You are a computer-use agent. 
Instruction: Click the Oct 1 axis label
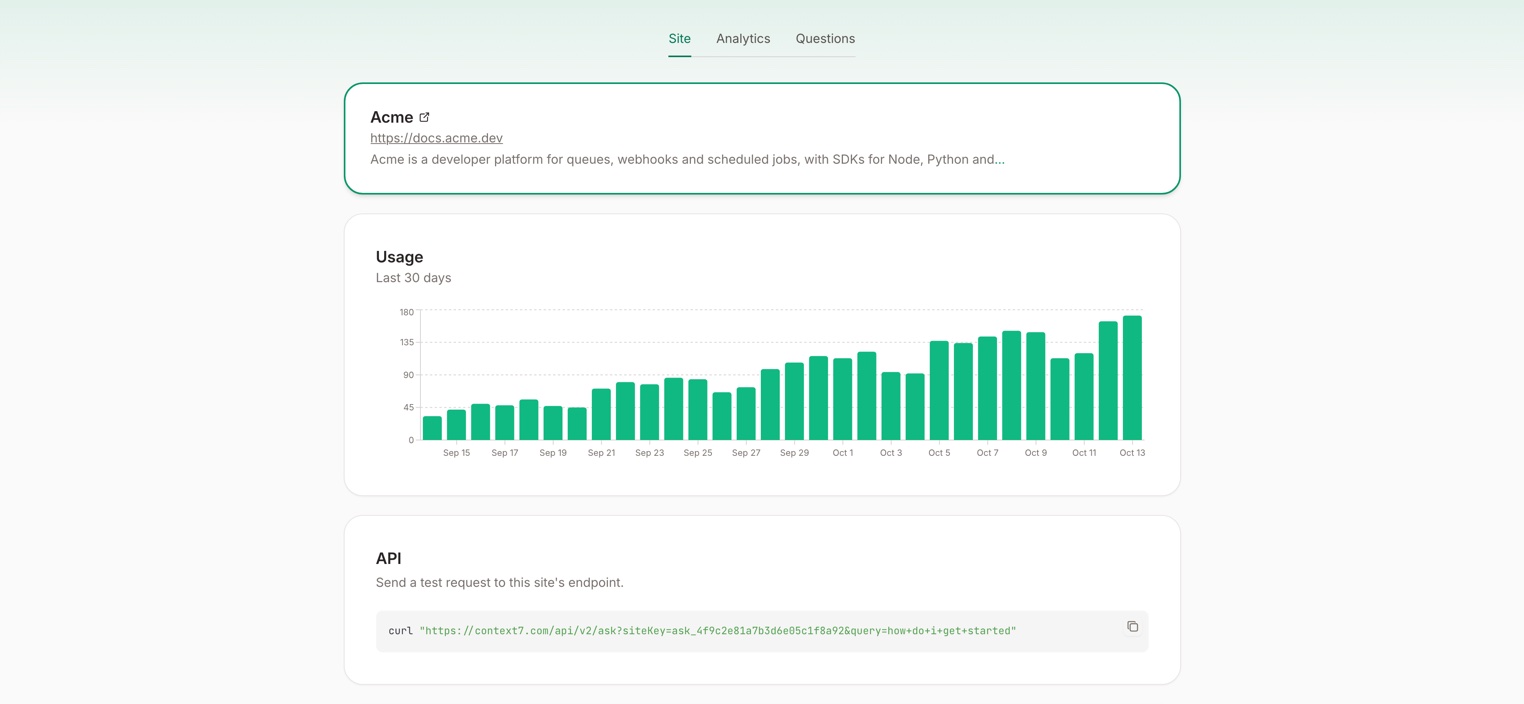[843, 453]
